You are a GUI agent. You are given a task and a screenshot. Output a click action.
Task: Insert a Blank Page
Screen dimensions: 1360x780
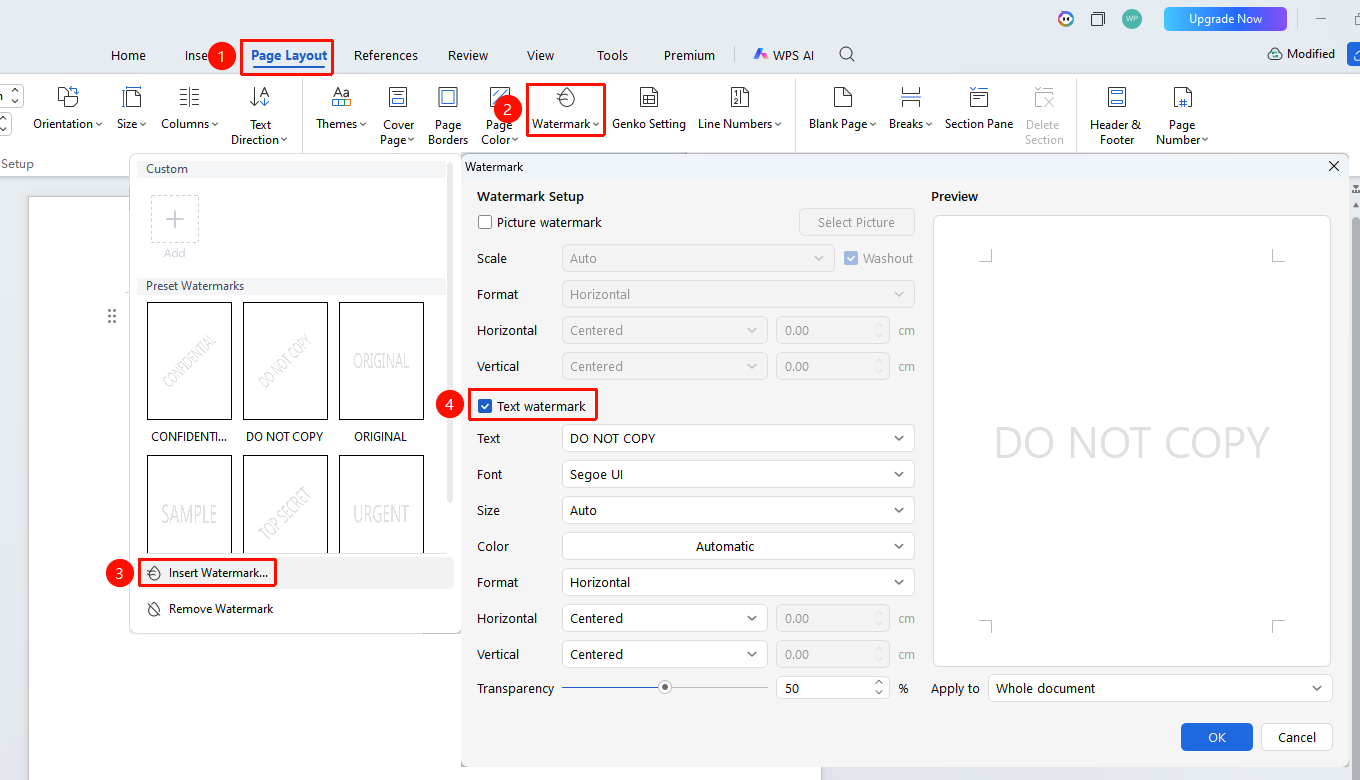(842, 109)
